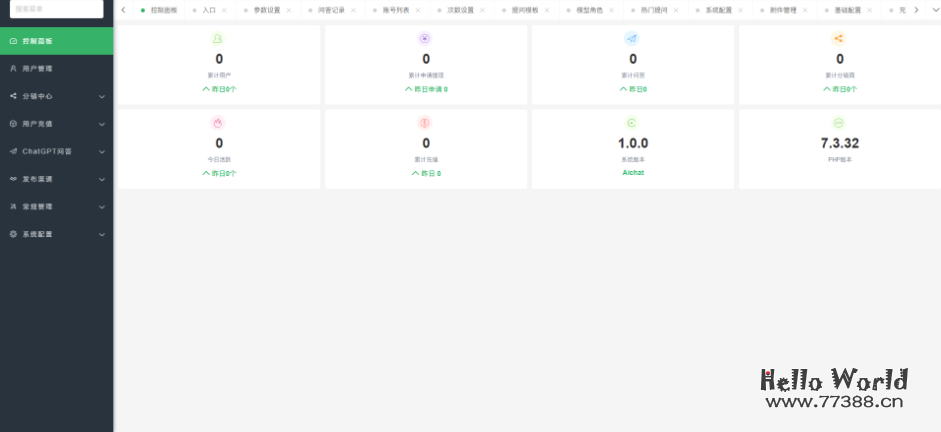Close the 基础配置 tab
The image size is (941, 432).
pos(870,10)
